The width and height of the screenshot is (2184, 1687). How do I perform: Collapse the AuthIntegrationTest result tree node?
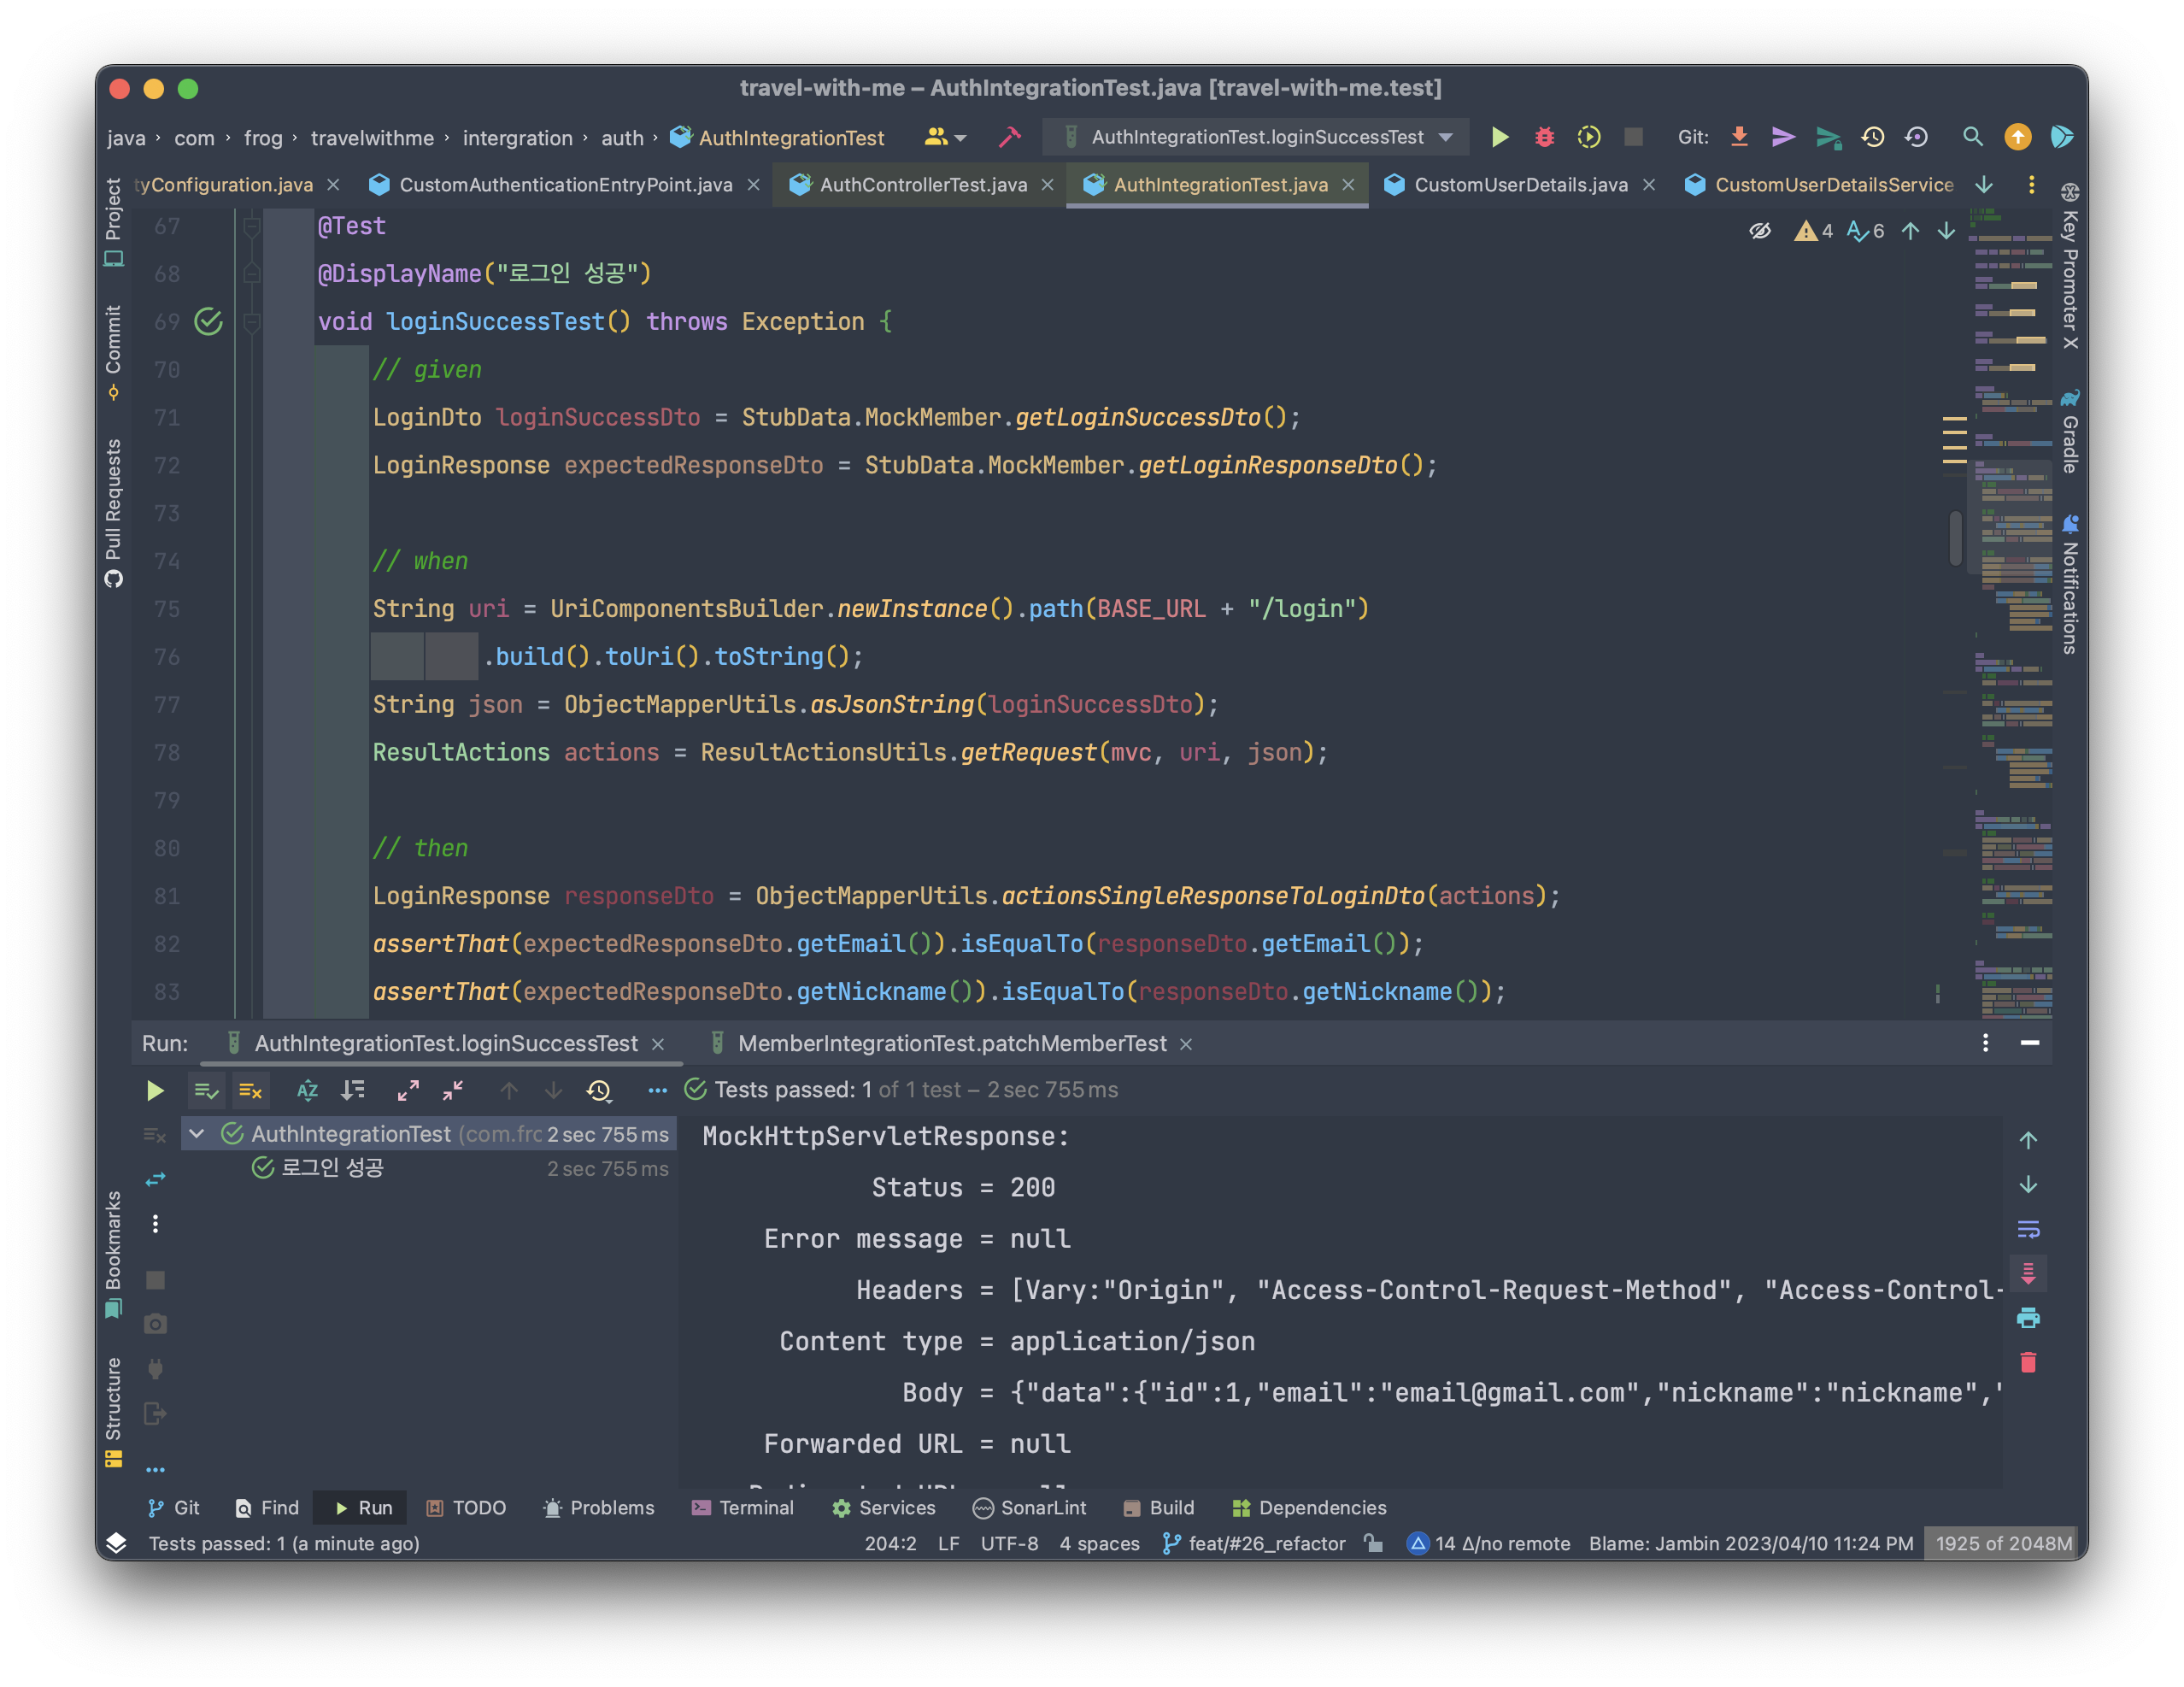click(197, 1134)
